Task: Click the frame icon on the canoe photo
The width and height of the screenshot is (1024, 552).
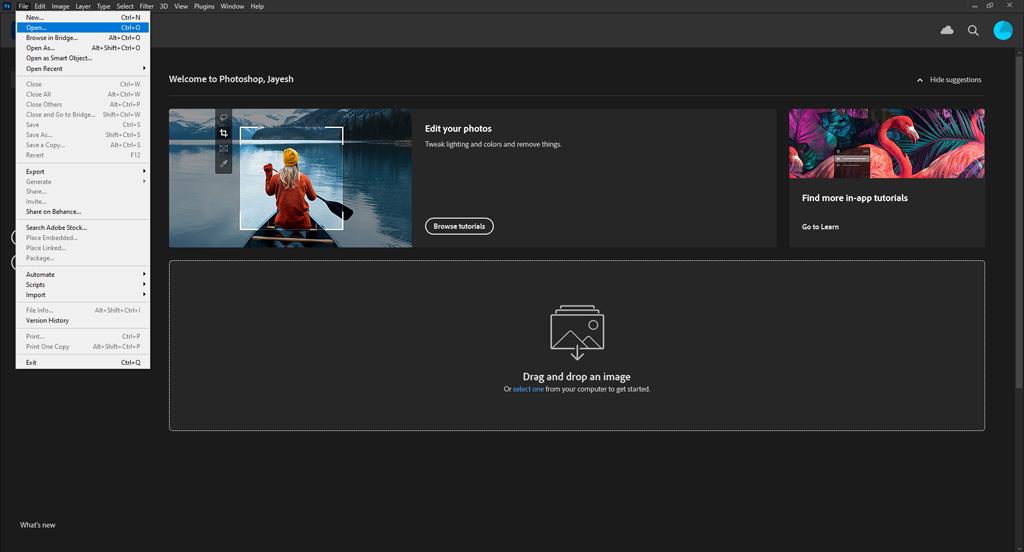Action: click(x=223, y=148)
